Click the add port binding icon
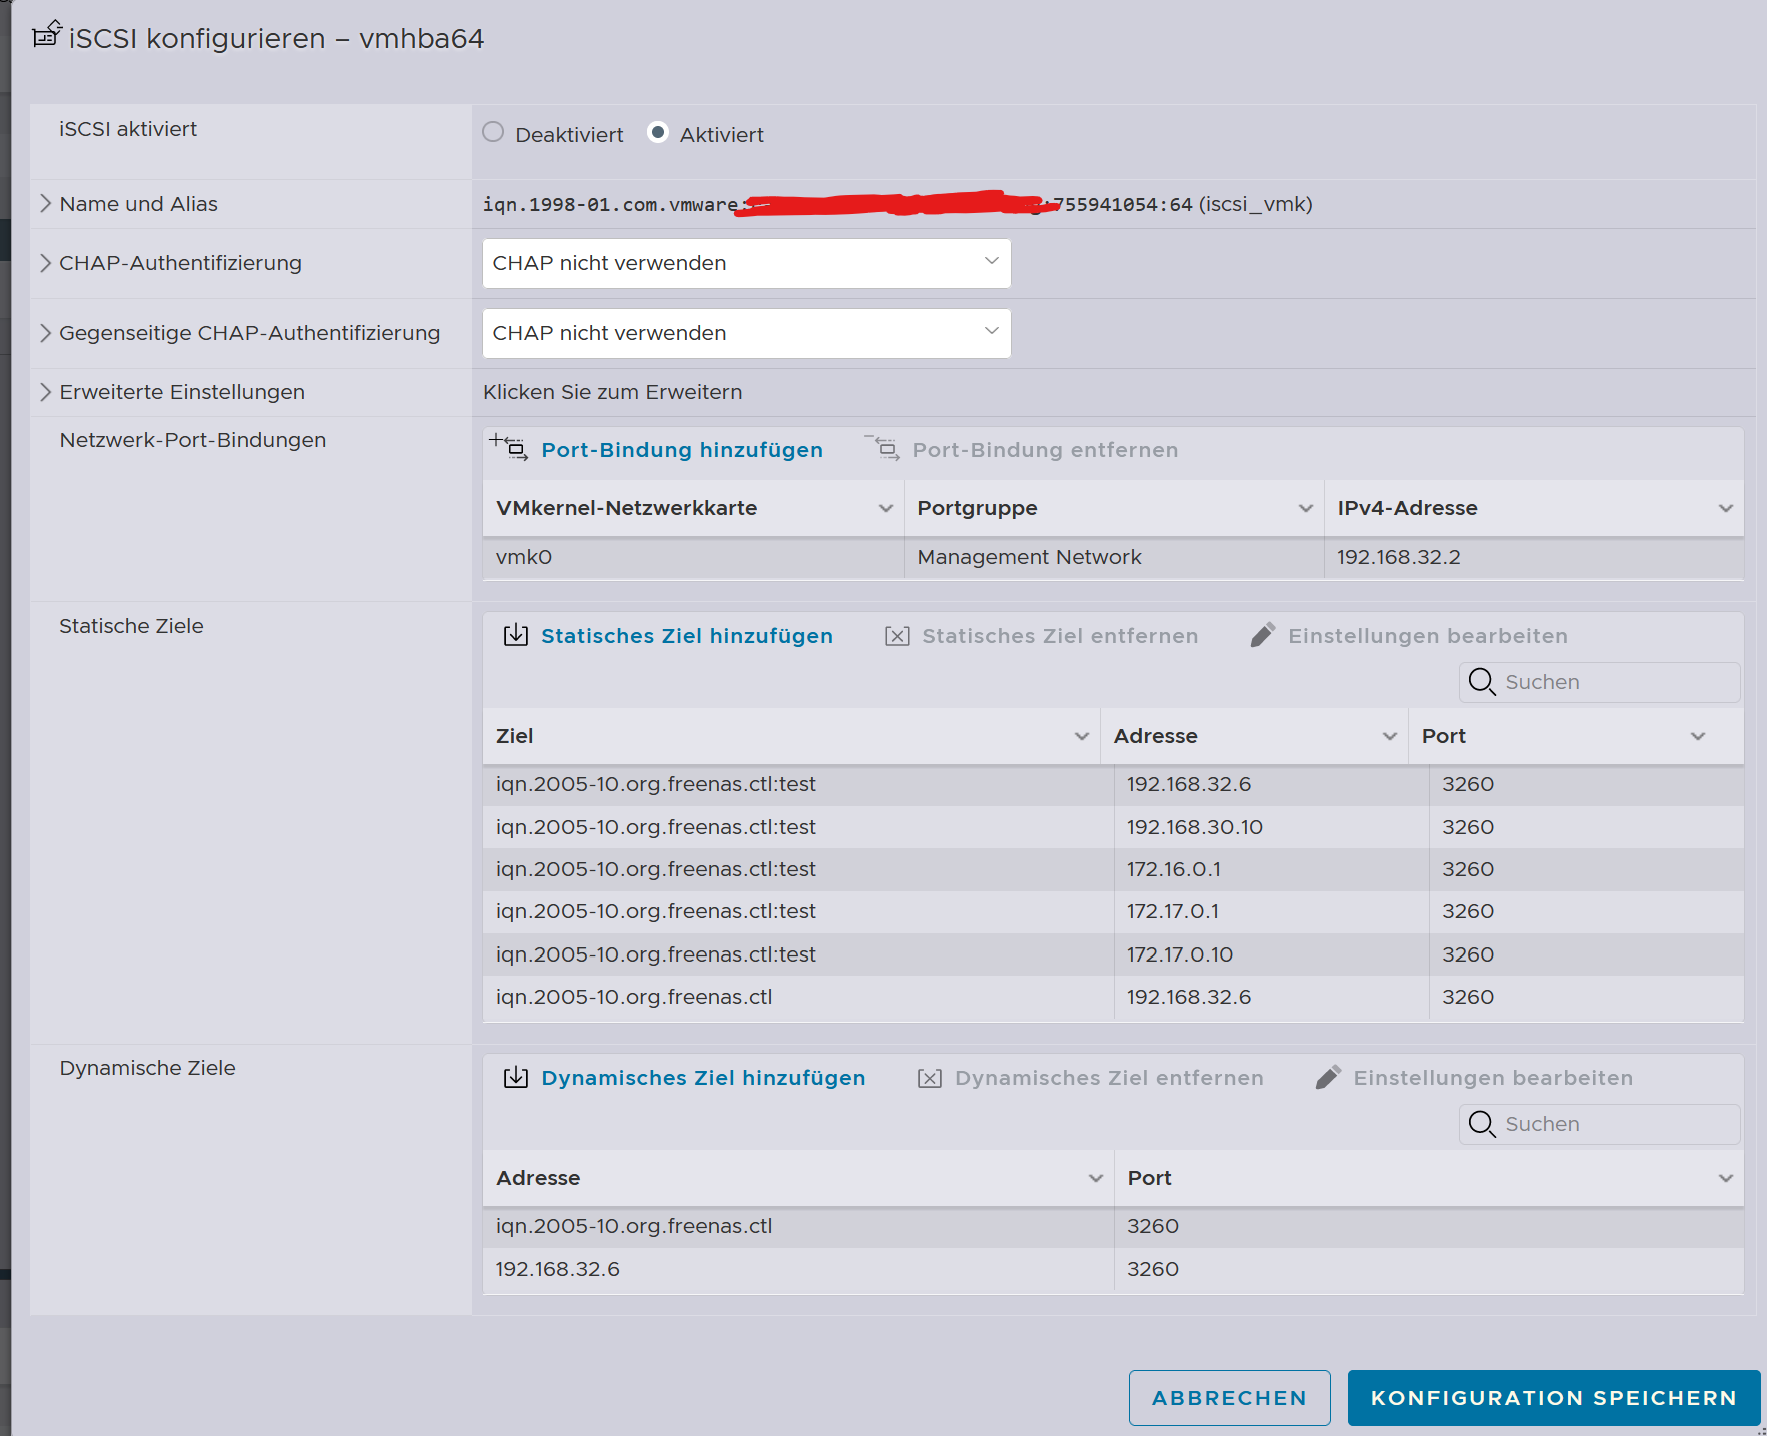The image size is (1767, 1436). coord(509,447)
